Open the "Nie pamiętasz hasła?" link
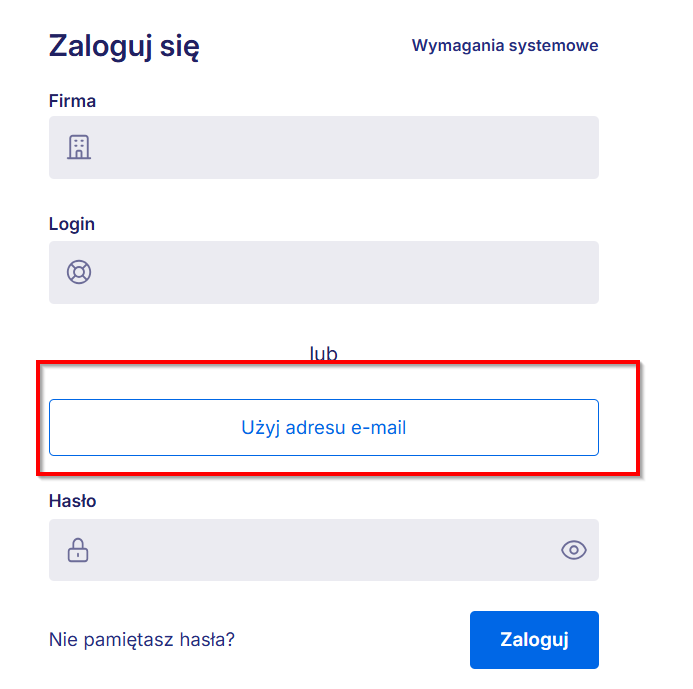The image size is (693, 689). coord(142,639)
